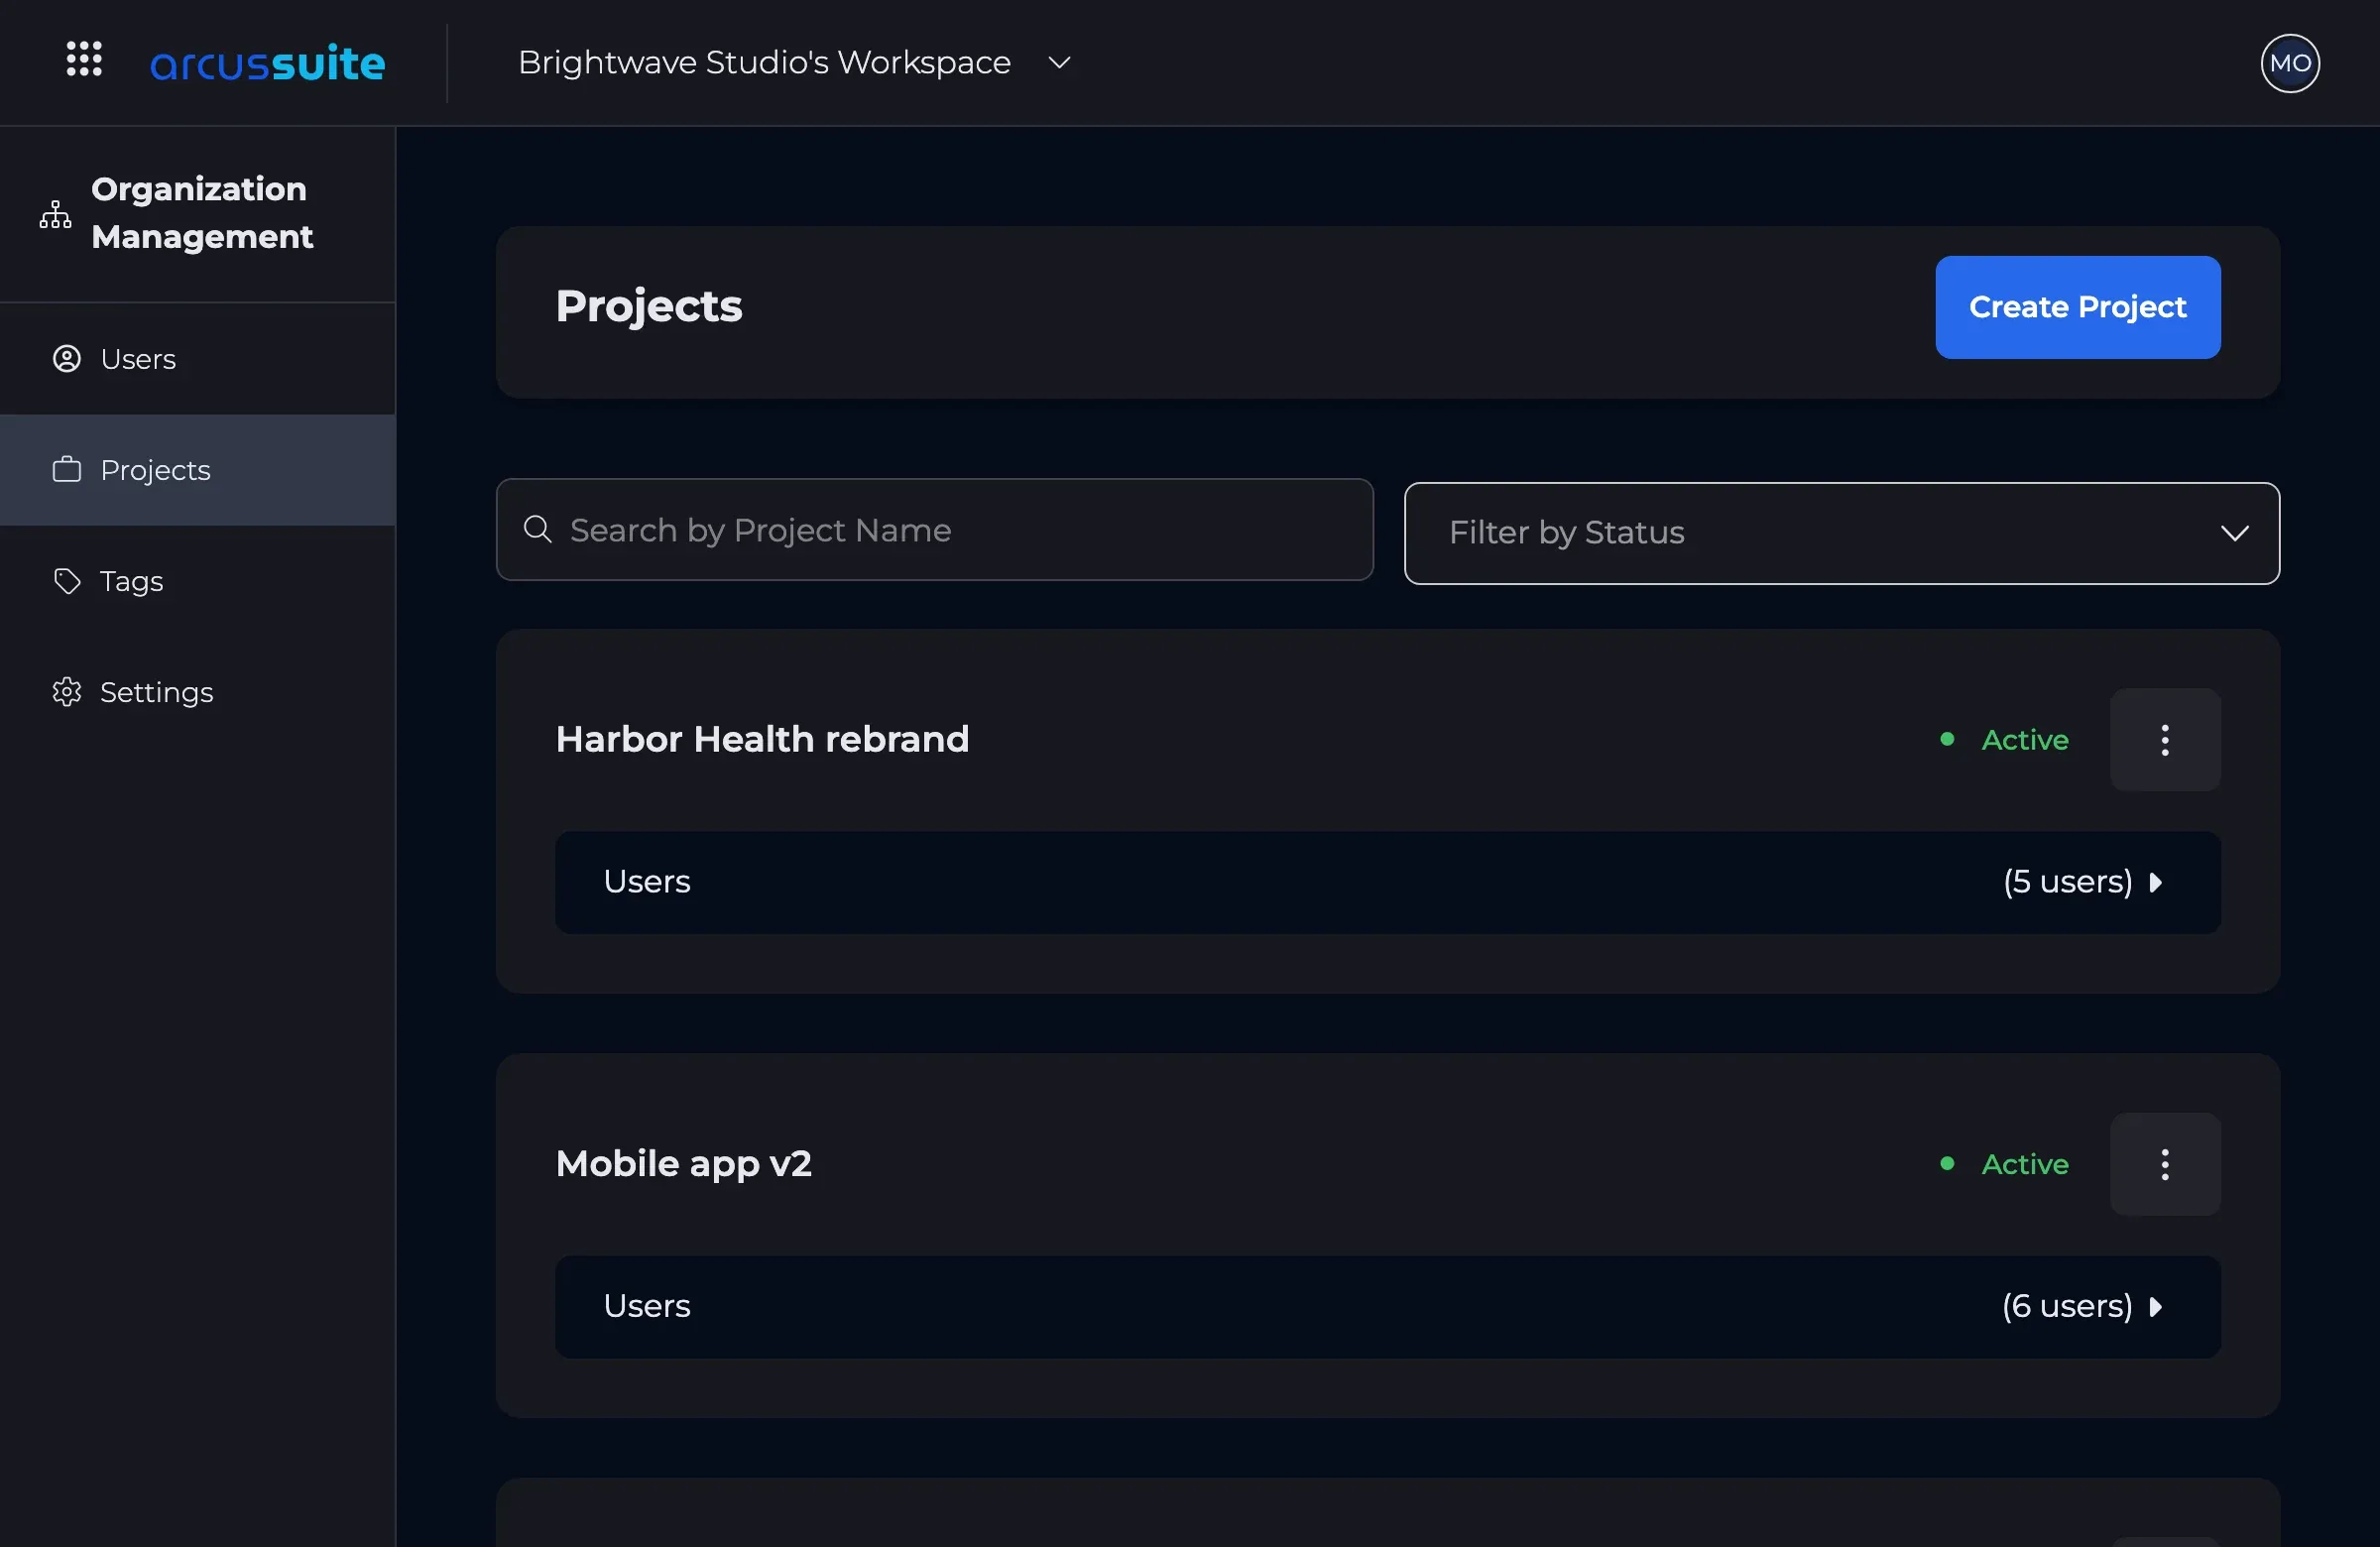Click the Settings sidebar gear icon
This screenshot has height=1547, width=2380.
pyautogui.click(x=67, y=692)
